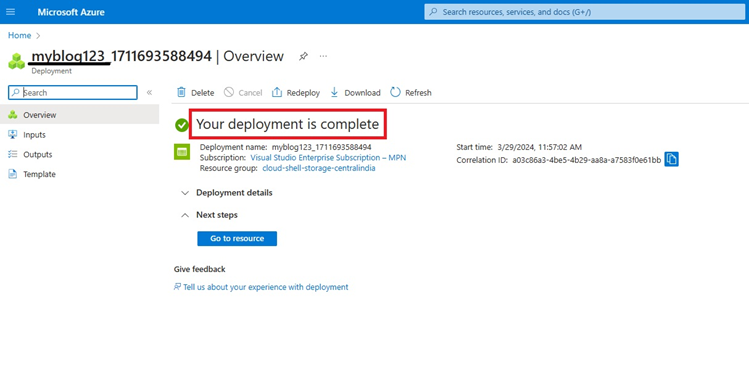Image resolution: width=749 pixels, height=375 pixels.
Task: Open the ellipsis more options menu
Action: (x=323, y=56)
